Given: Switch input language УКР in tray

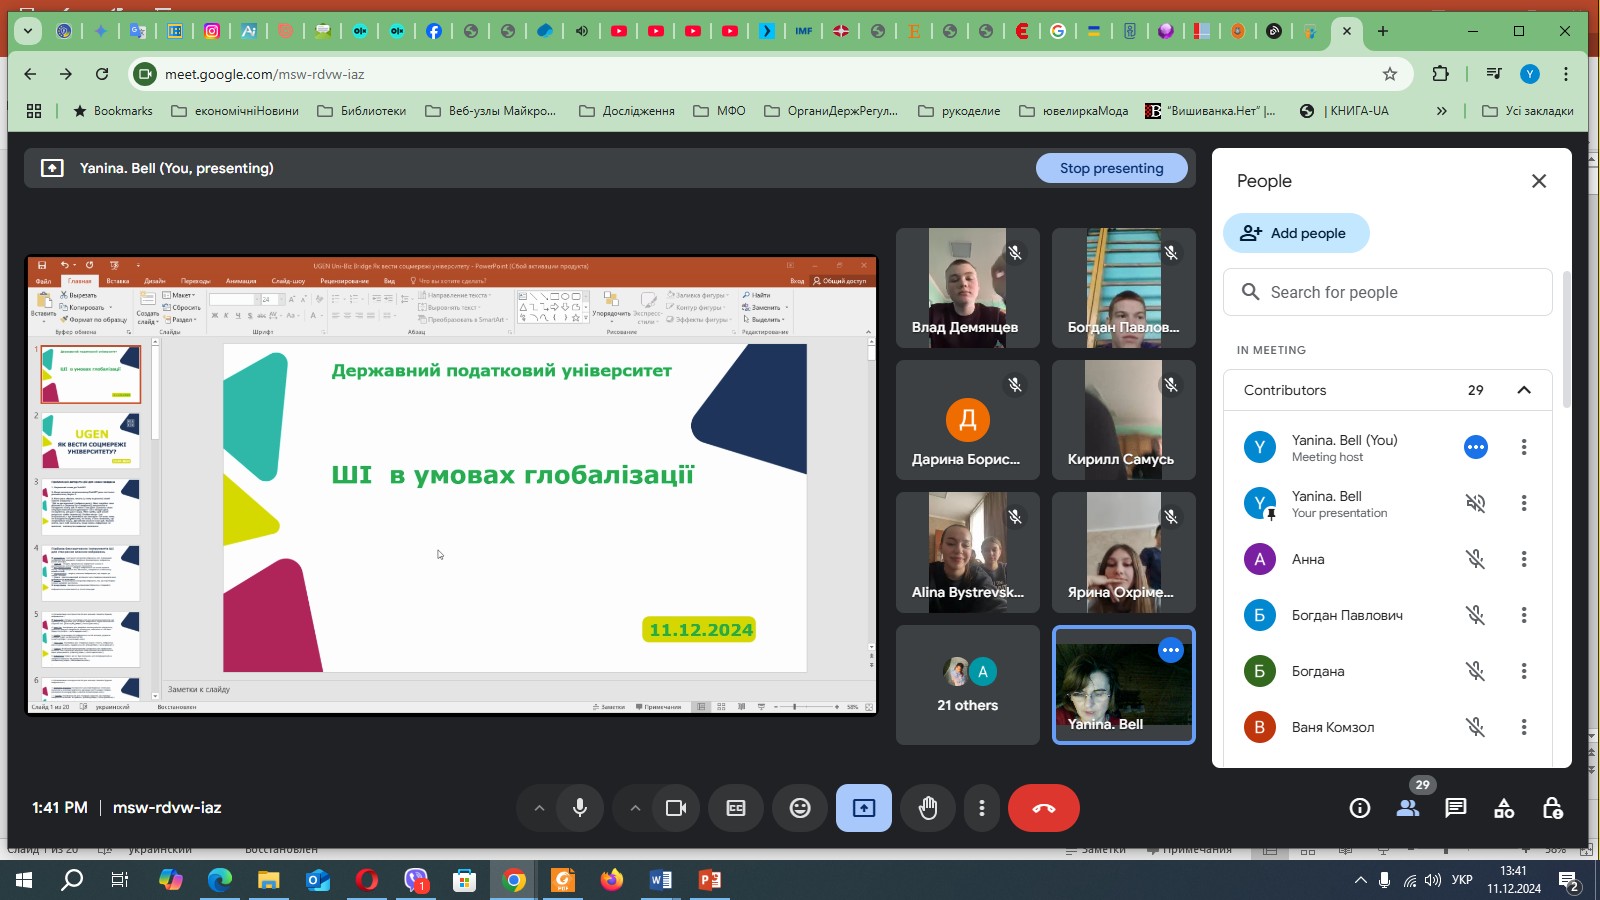Looking at the screenshot, I should click(x=1462, y=880).
